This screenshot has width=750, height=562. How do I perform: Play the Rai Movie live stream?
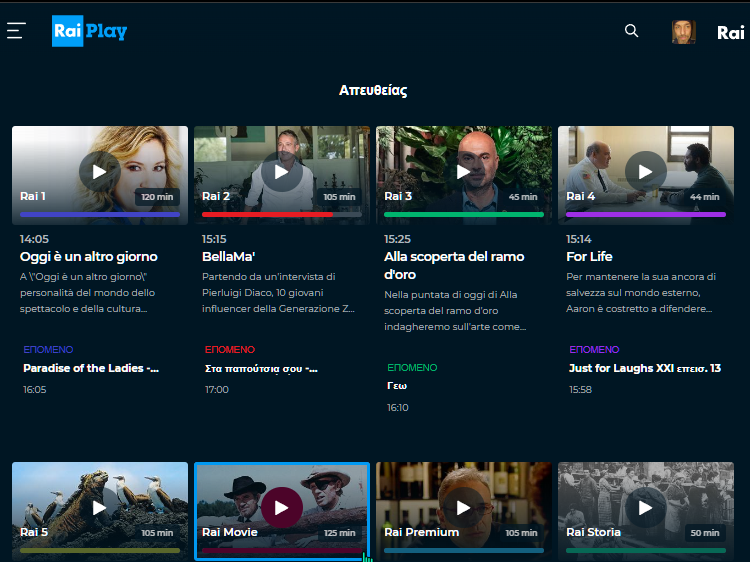pos(282,508)
